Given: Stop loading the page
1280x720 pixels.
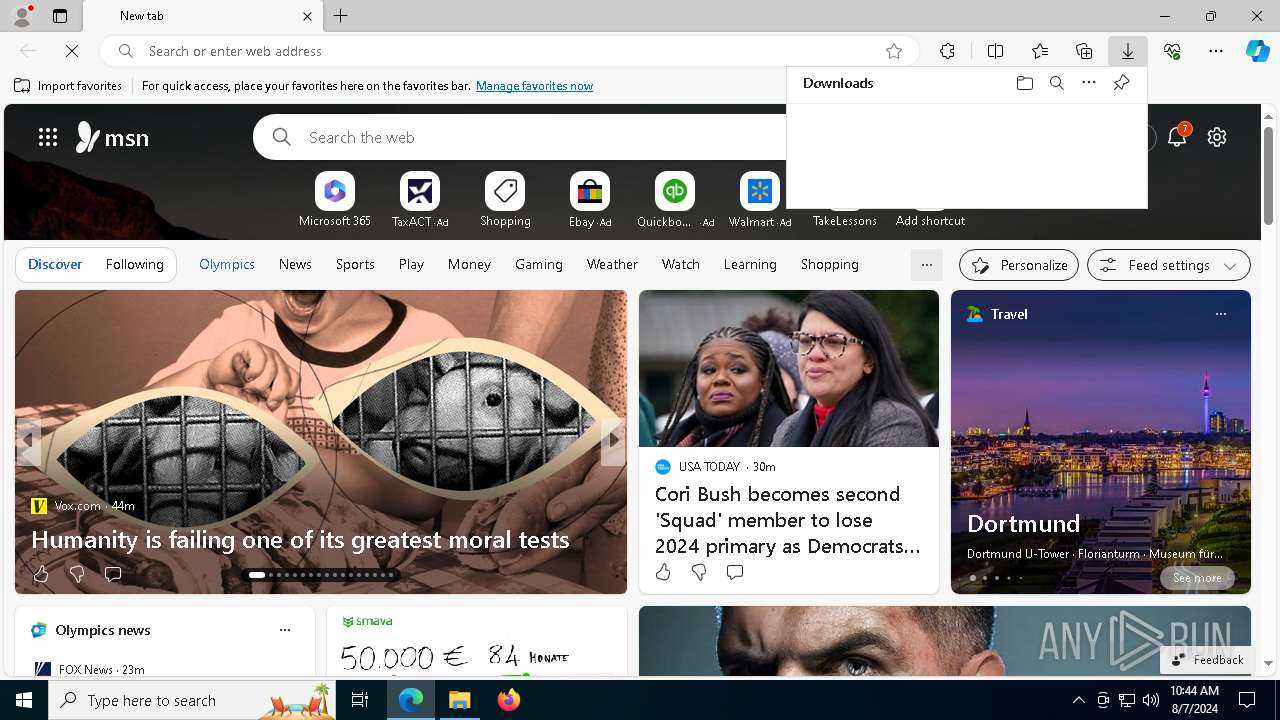Looking at the screenshot, I should pos(72,51).
